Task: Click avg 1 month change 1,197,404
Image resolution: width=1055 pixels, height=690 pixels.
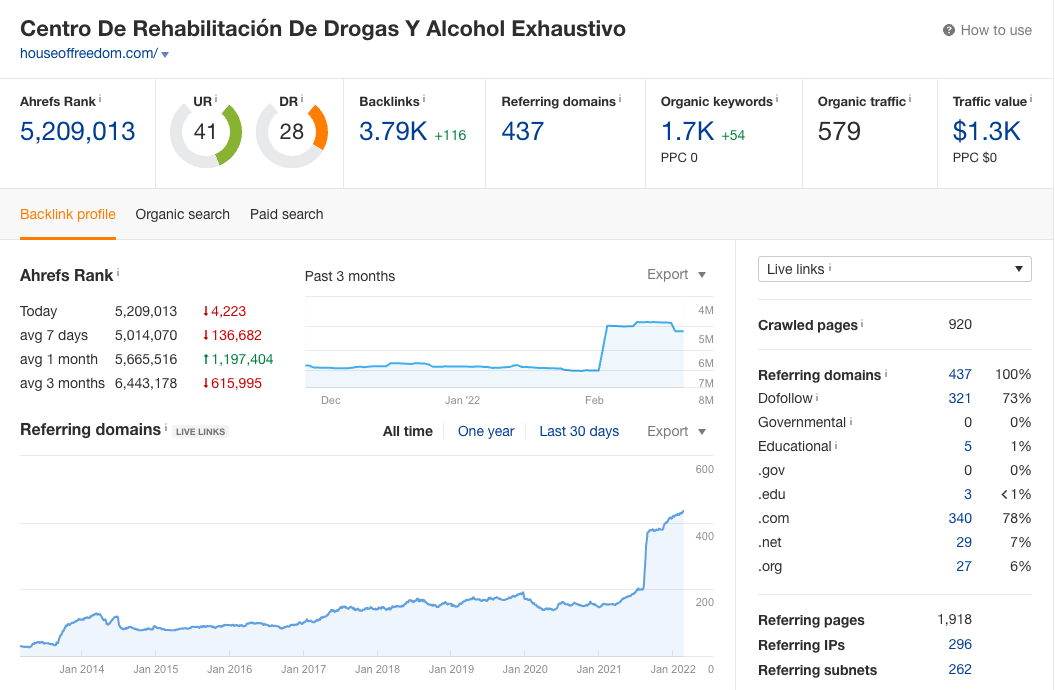Action: pyautogui.click(x=238, y=359)
